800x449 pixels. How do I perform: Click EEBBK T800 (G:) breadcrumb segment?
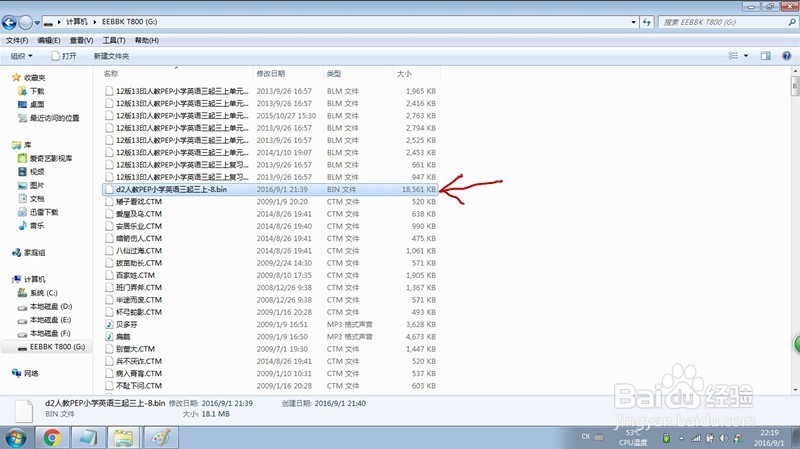click(x=129, y=22)
